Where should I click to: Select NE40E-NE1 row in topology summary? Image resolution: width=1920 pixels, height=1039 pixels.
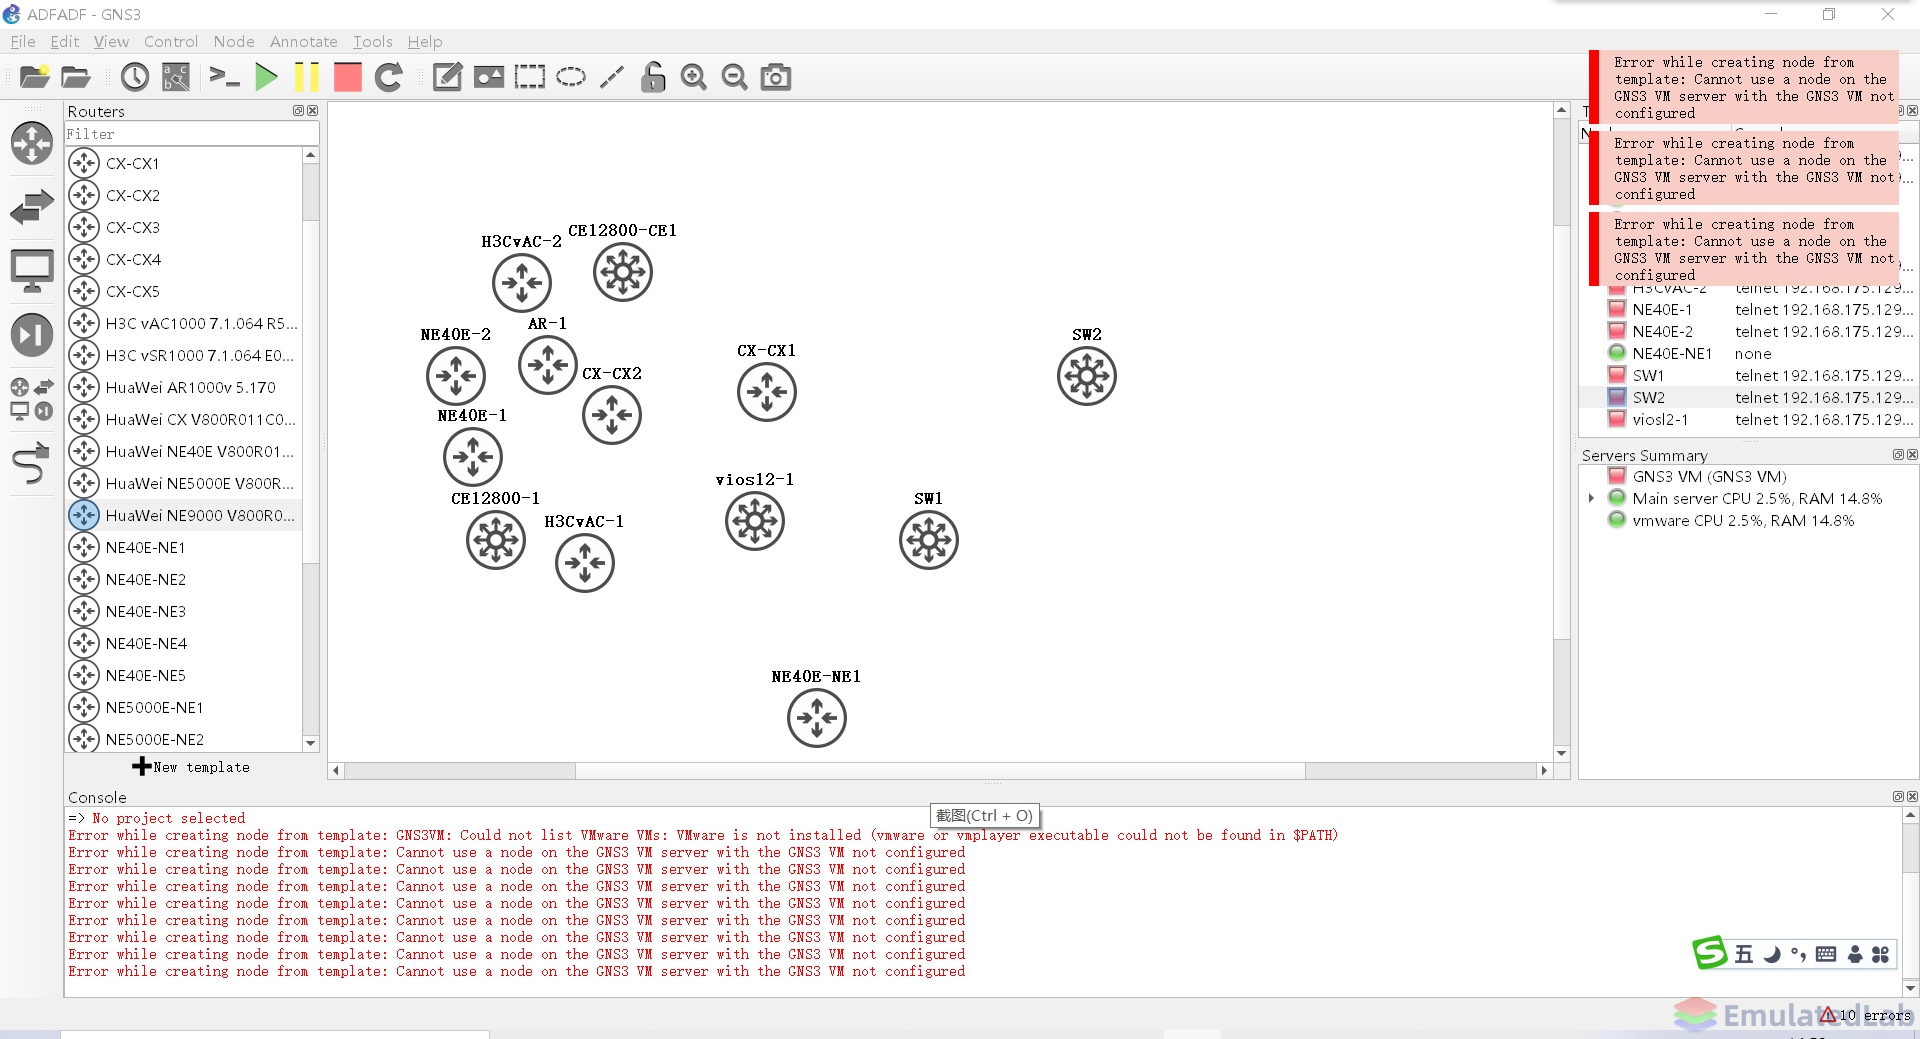[x=1748, y=353]
